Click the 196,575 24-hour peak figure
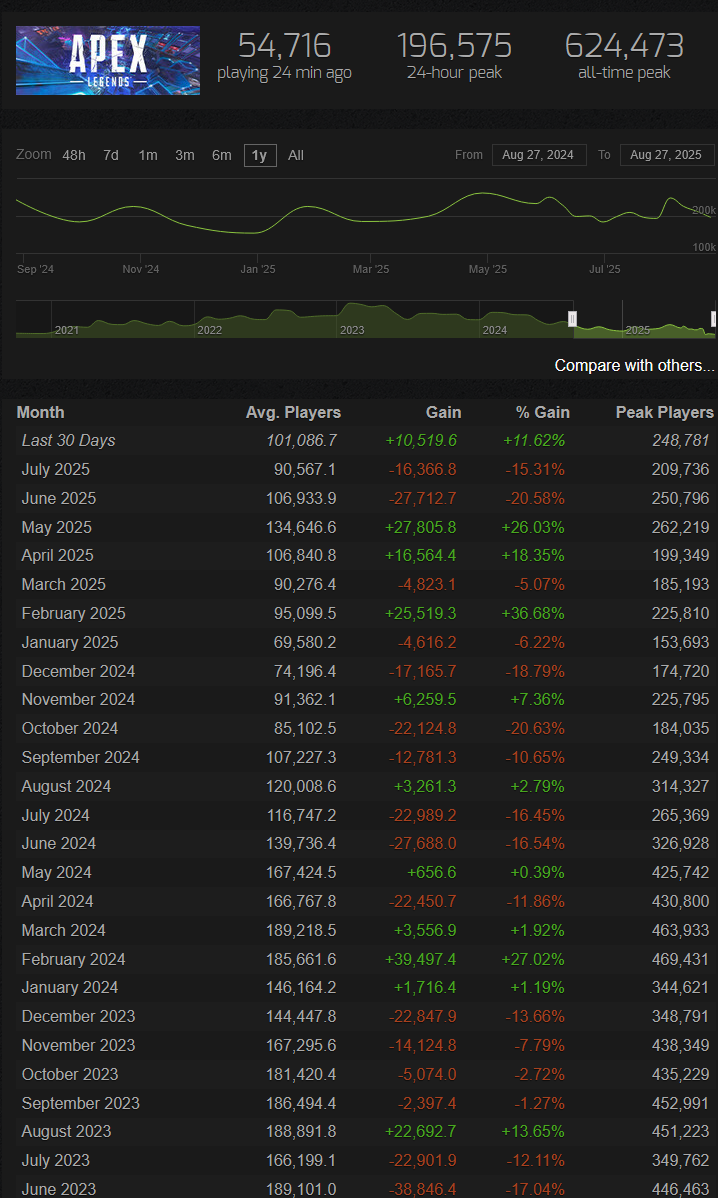 point(454,46)
